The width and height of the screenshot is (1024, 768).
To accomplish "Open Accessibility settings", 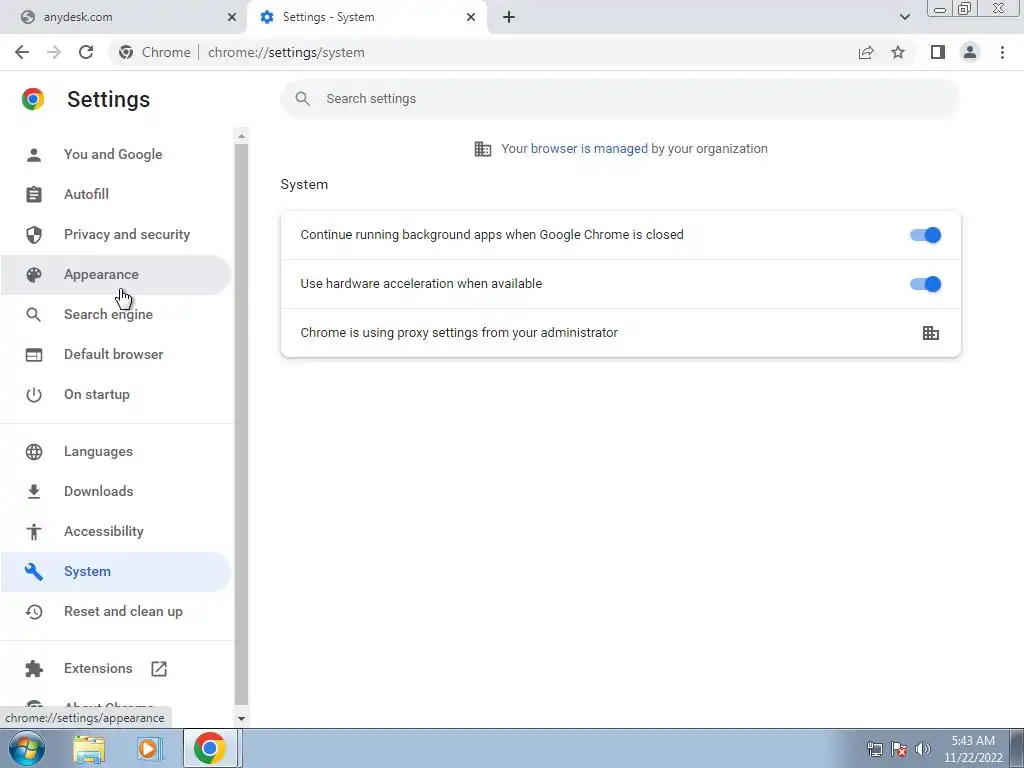I will [116, 531].
